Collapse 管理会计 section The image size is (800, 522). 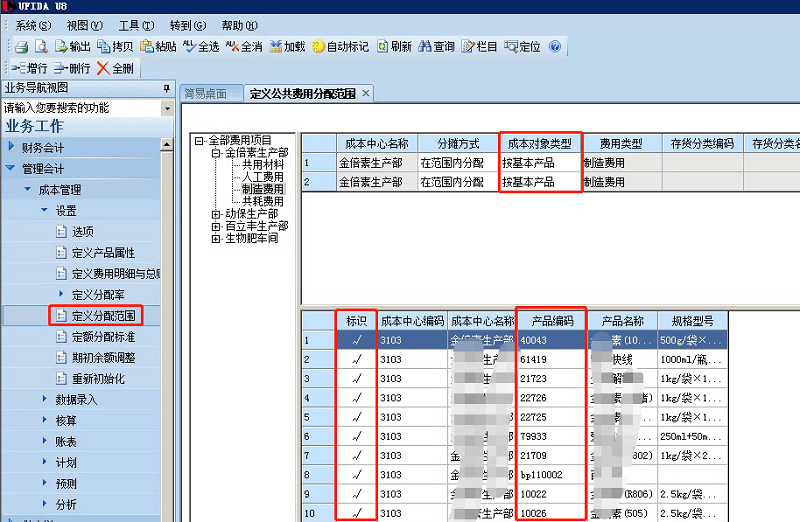pyautogui.click(x=10, y=168)
